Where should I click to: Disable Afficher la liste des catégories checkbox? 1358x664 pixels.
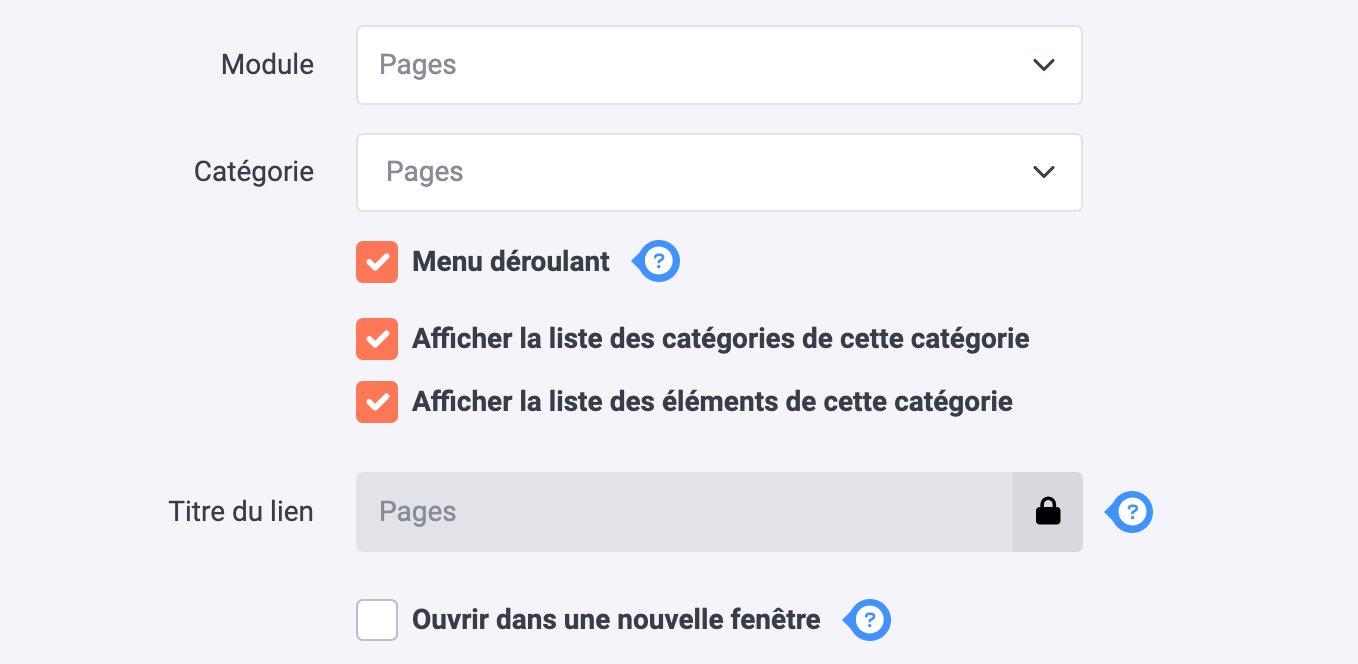(377, 339)
